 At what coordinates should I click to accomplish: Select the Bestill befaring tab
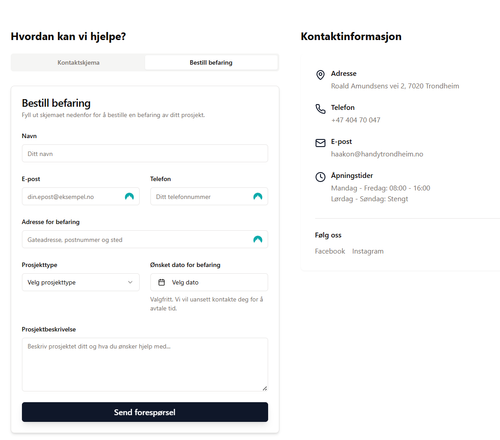211,63
